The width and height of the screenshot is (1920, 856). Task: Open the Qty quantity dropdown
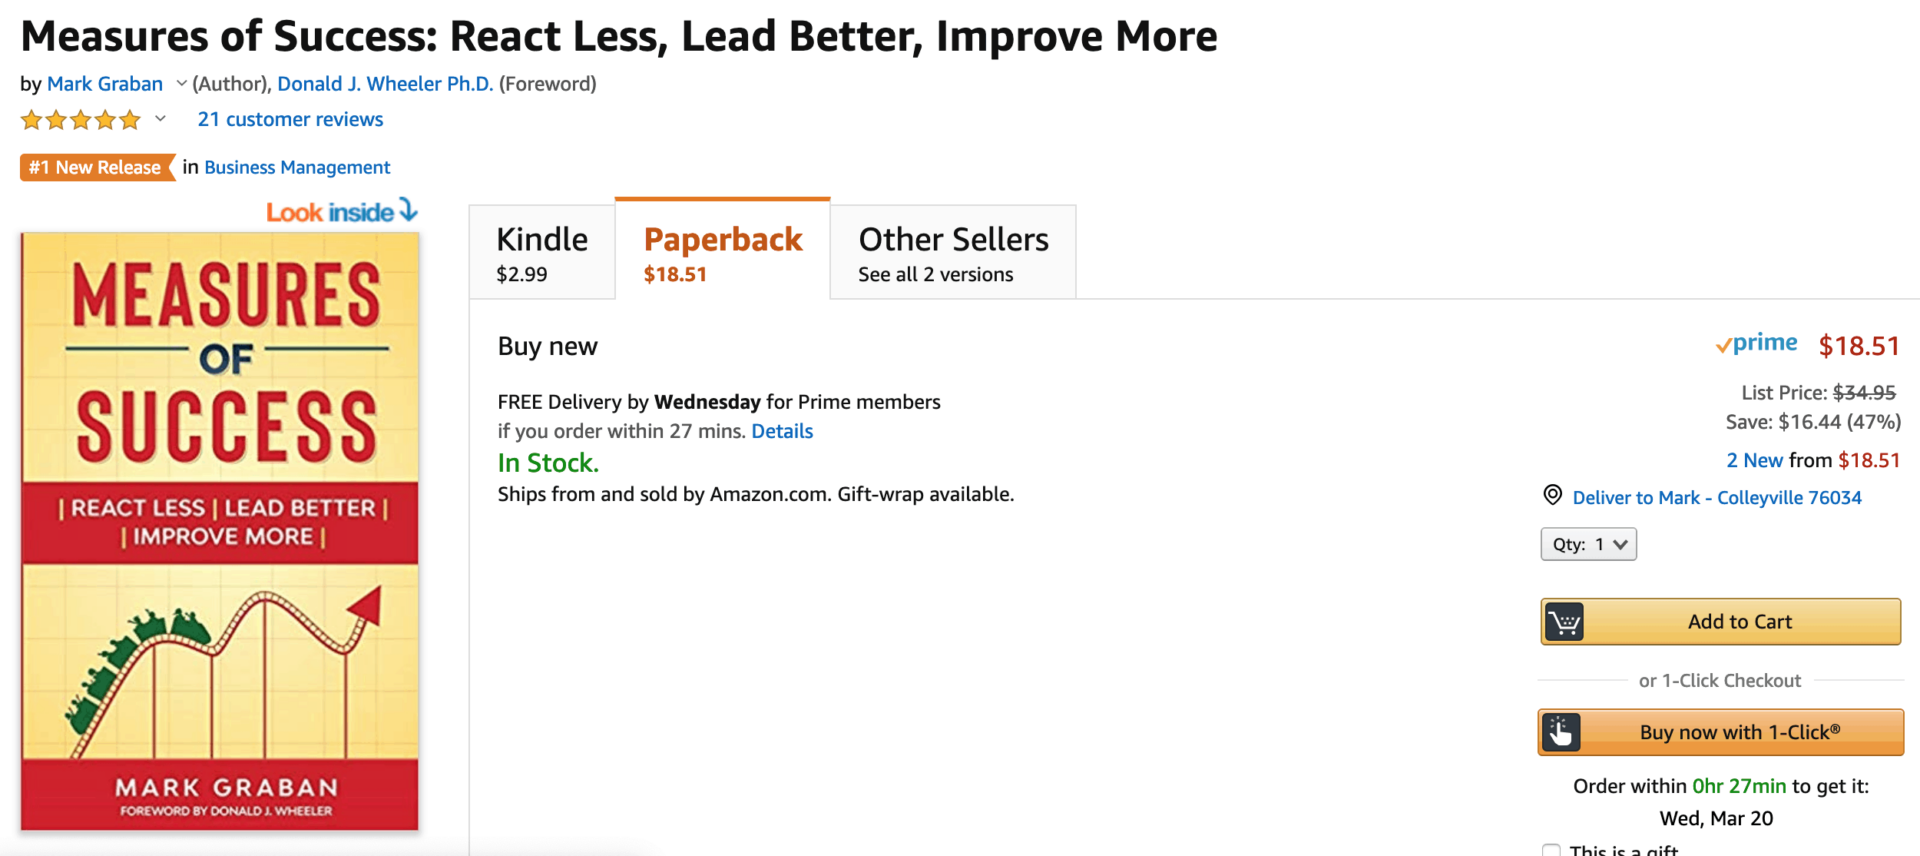tap(1588, 544)
